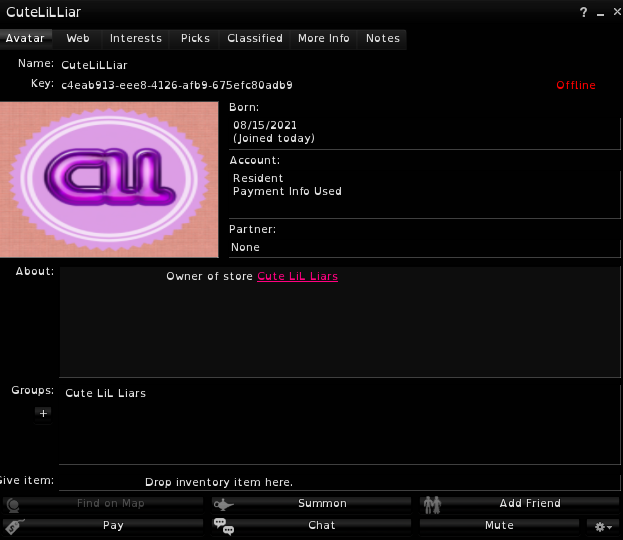623x540 pixels.
Task: Click the avatar key UUID text
Action: (177, 85)
